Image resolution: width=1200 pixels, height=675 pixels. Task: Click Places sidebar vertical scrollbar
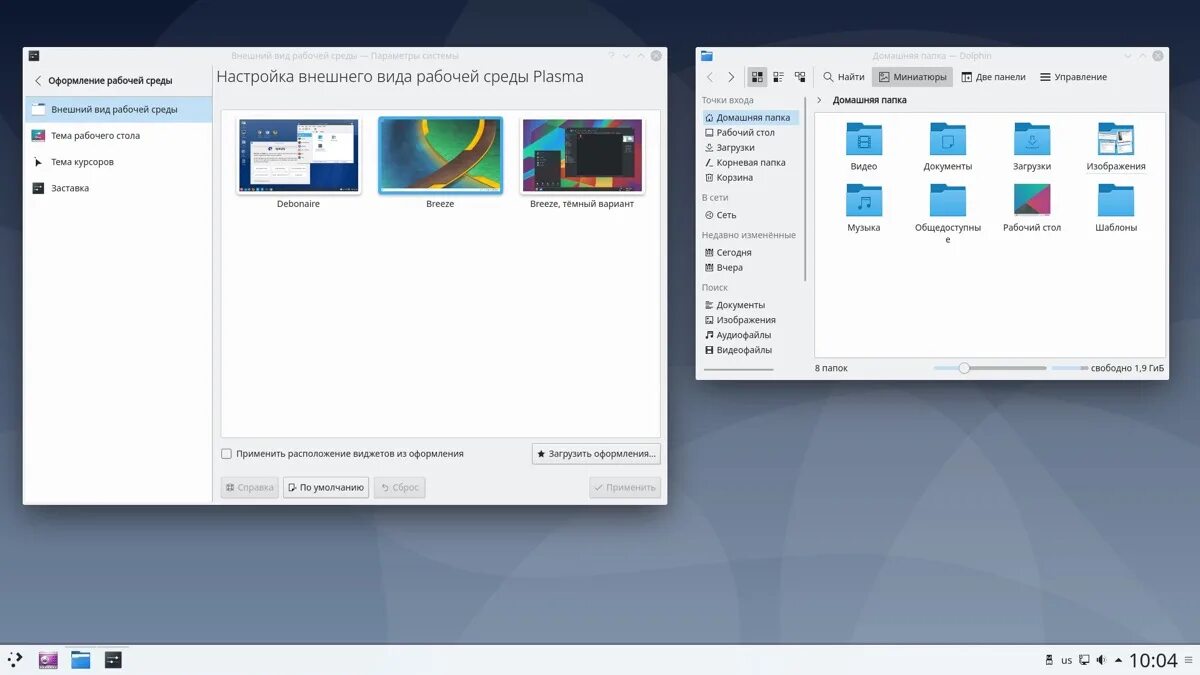805,190
